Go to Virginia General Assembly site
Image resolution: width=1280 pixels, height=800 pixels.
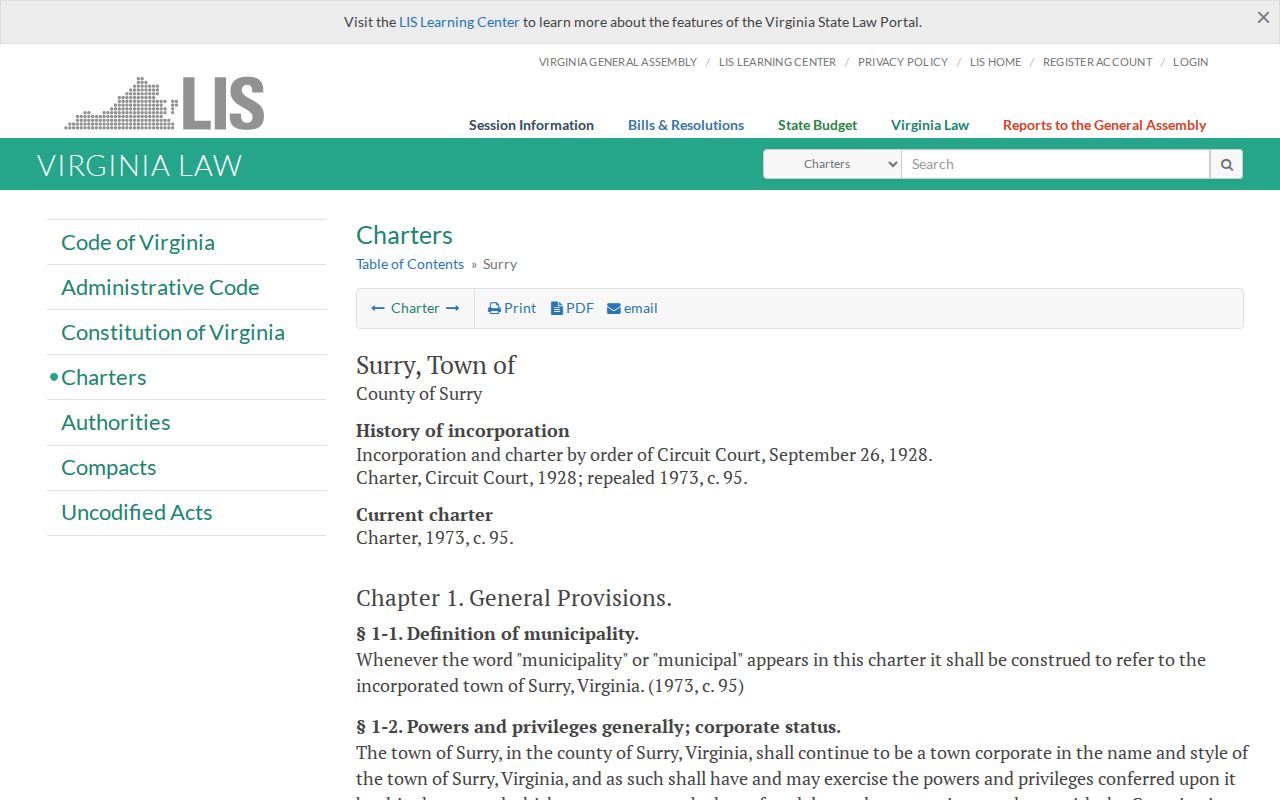click(x=618, y=62)
